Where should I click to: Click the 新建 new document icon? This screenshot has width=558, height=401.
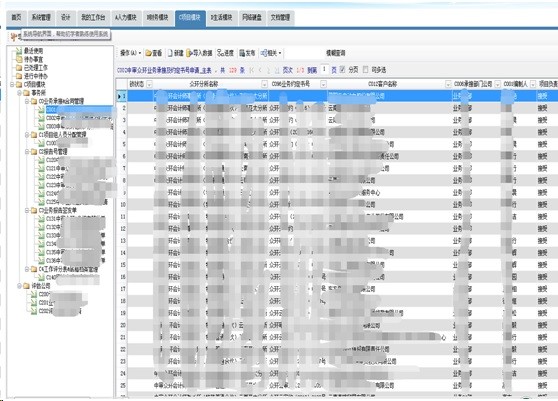pos(170,53)
